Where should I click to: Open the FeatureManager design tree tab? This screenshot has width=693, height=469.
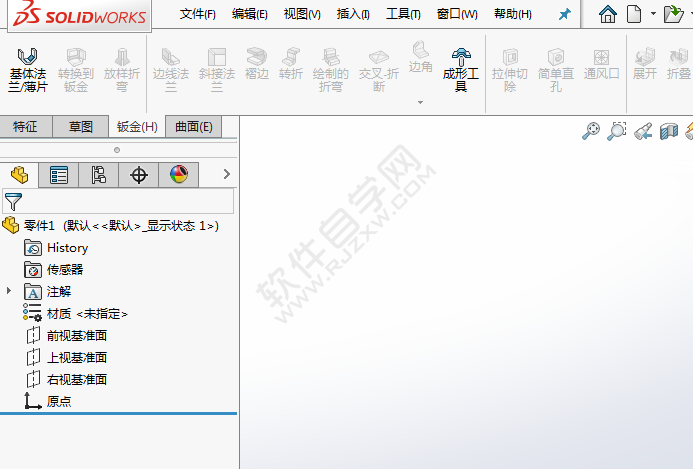point(19,175)
